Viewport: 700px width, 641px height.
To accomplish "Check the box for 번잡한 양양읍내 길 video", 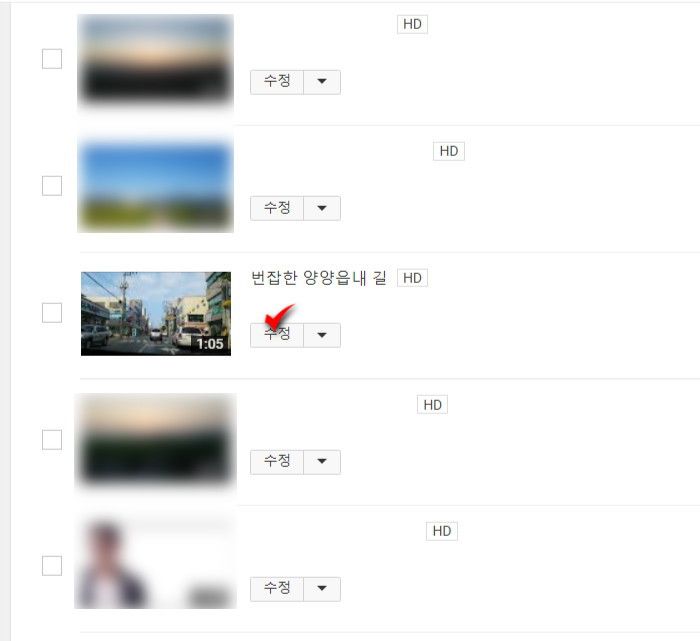I will pyautogui.click(x=52, y=312).
